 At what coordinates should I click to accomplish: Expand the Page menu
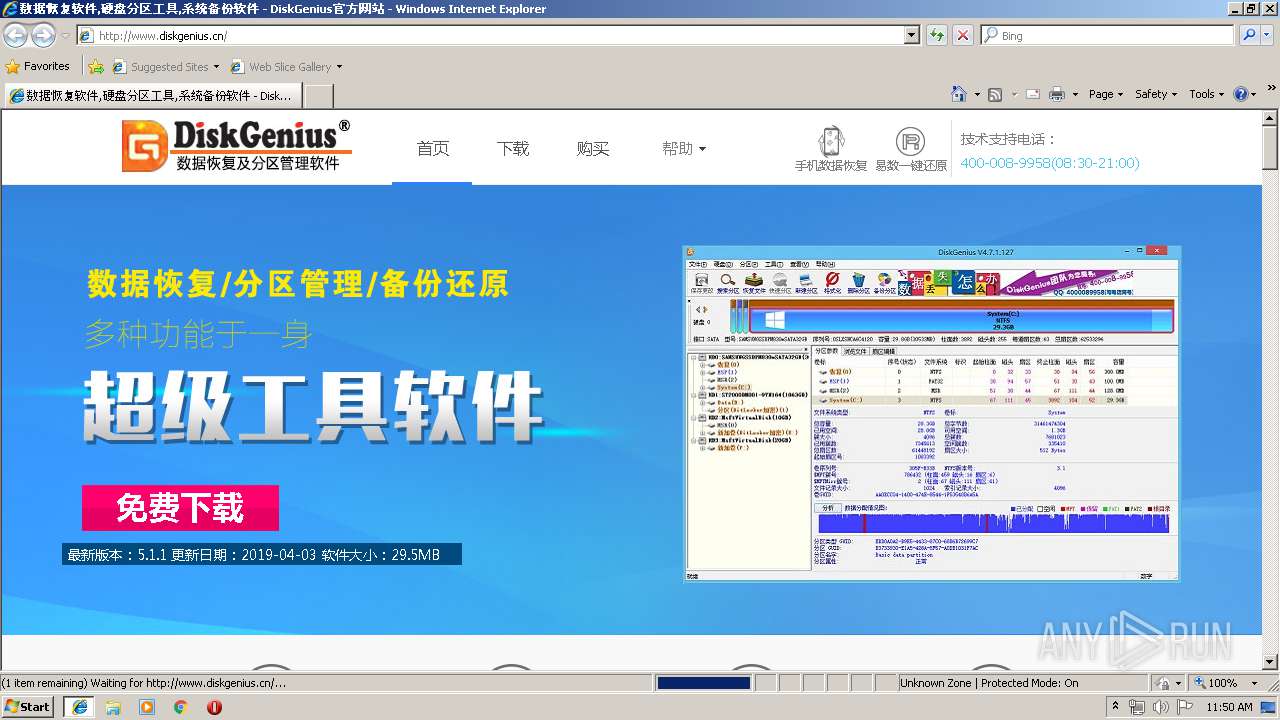coord(1106,94)
